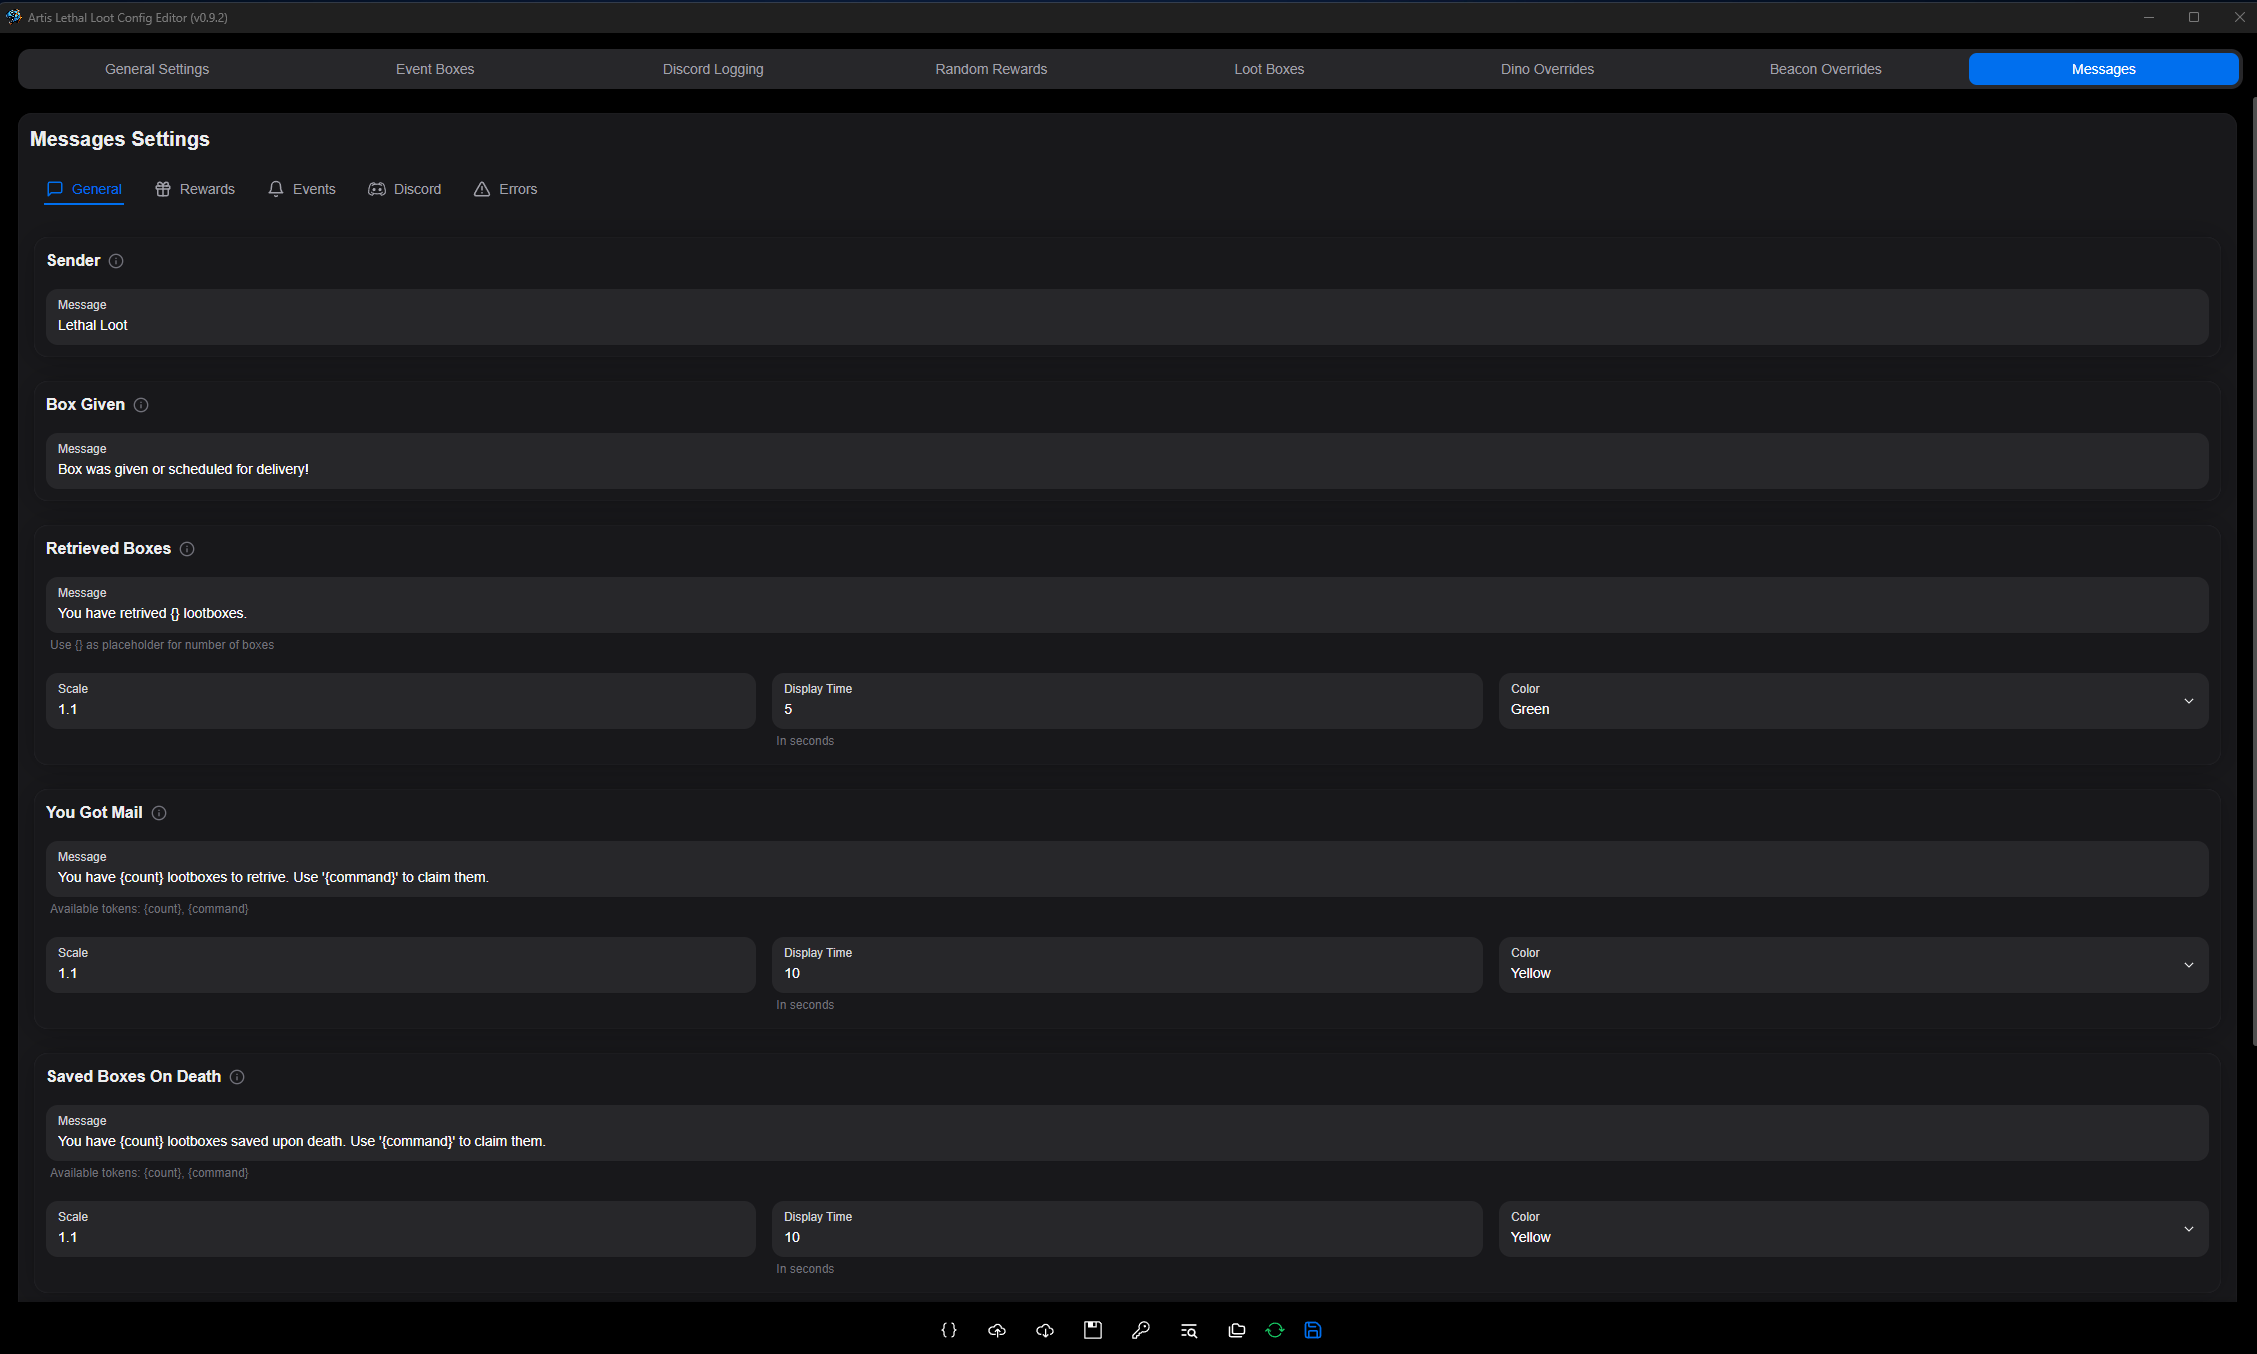Screen dimensions: 2257x1354
Task: Open Retrieved Boxes Color dropdown showing Green
Action: [1852, 701]
